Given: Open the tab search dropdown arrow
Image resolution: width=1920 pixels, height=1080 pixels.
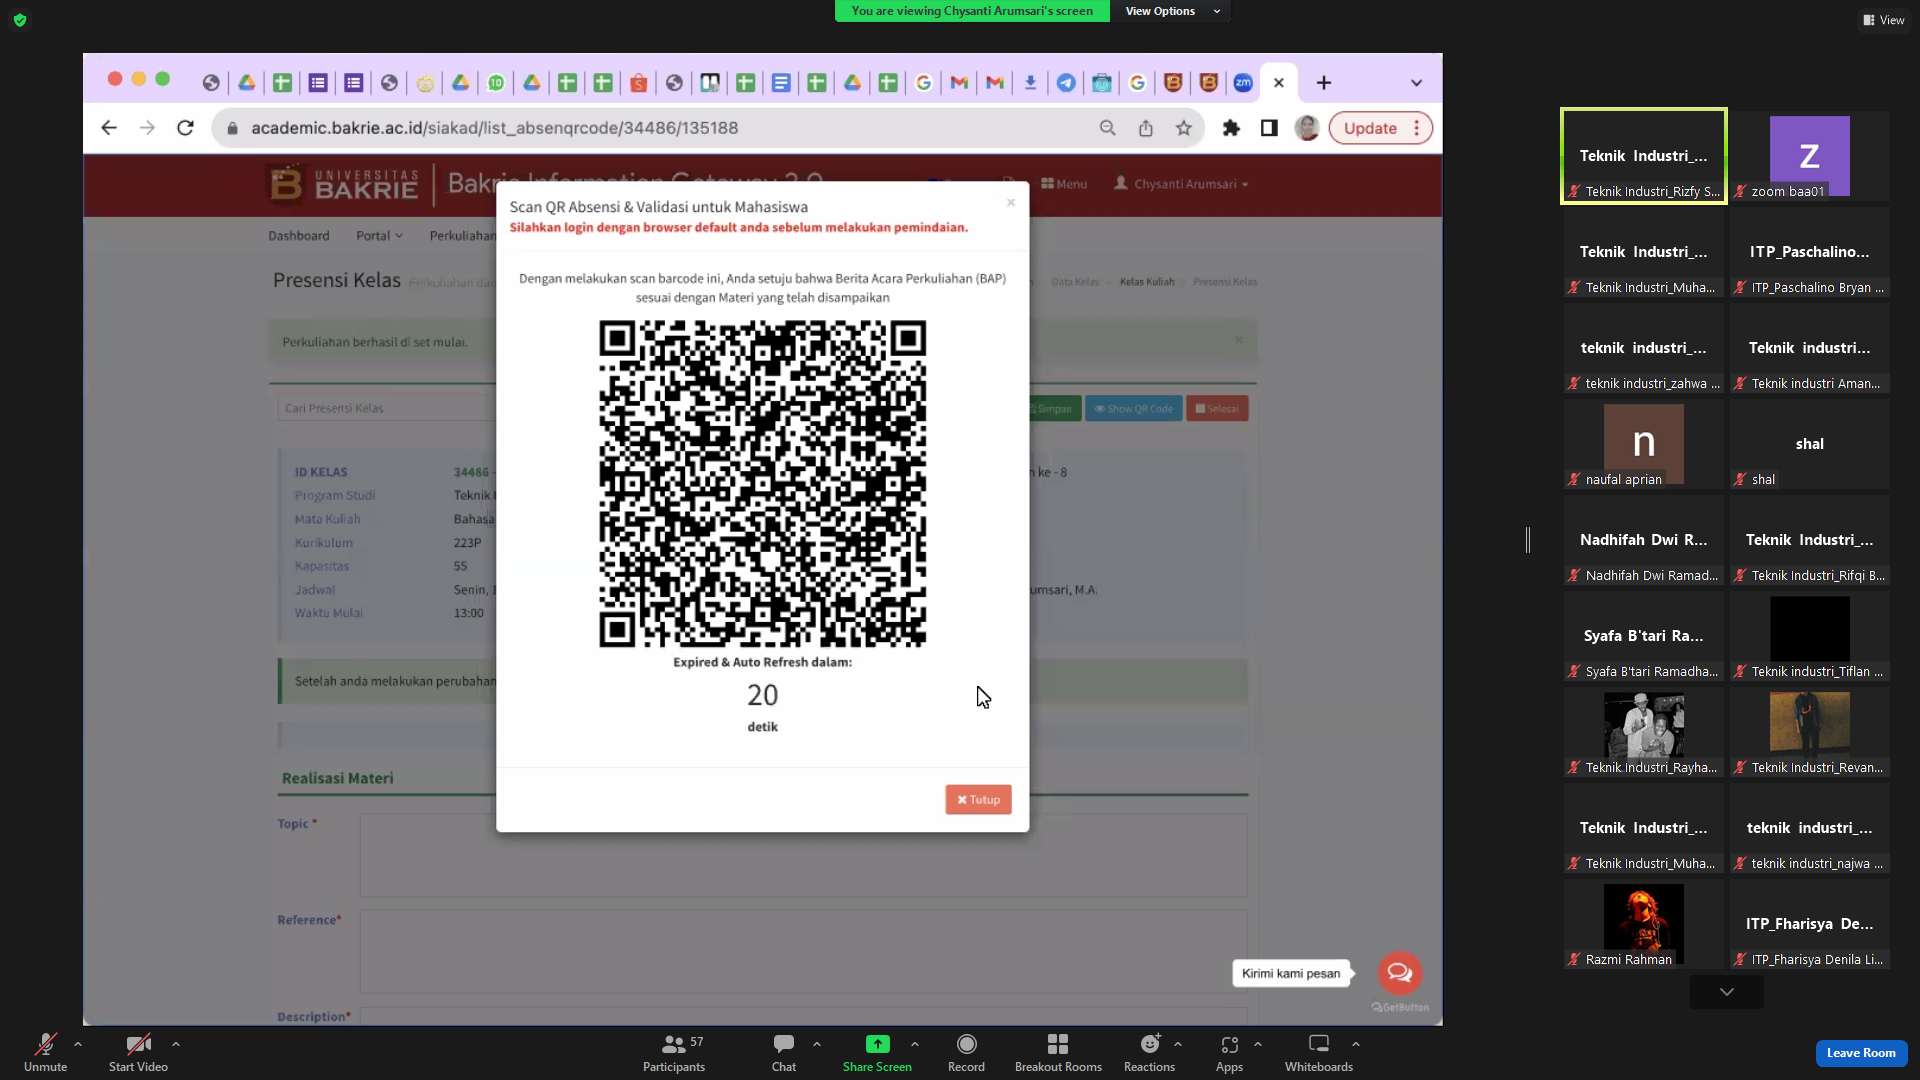Looking at the screenshot, I should tap(1416, 83).
